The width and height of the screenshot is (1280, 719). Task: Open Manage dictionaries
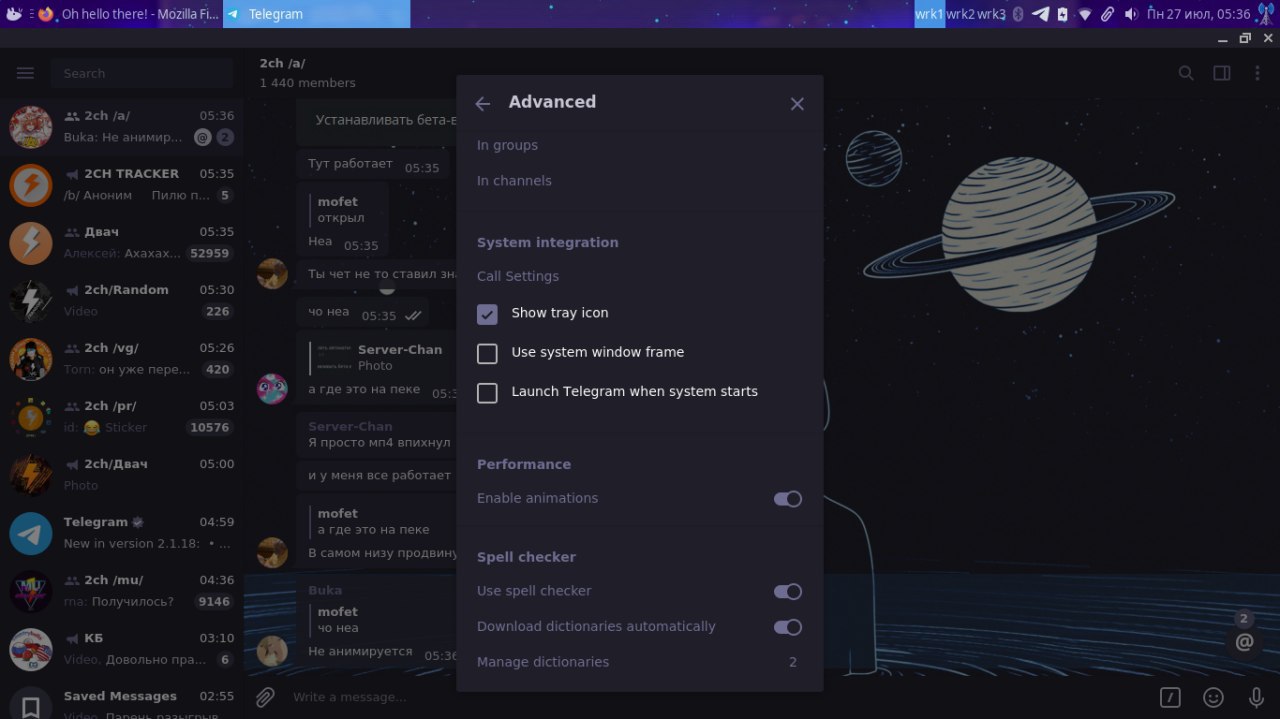pyautogui.click(x=640, y=662)
